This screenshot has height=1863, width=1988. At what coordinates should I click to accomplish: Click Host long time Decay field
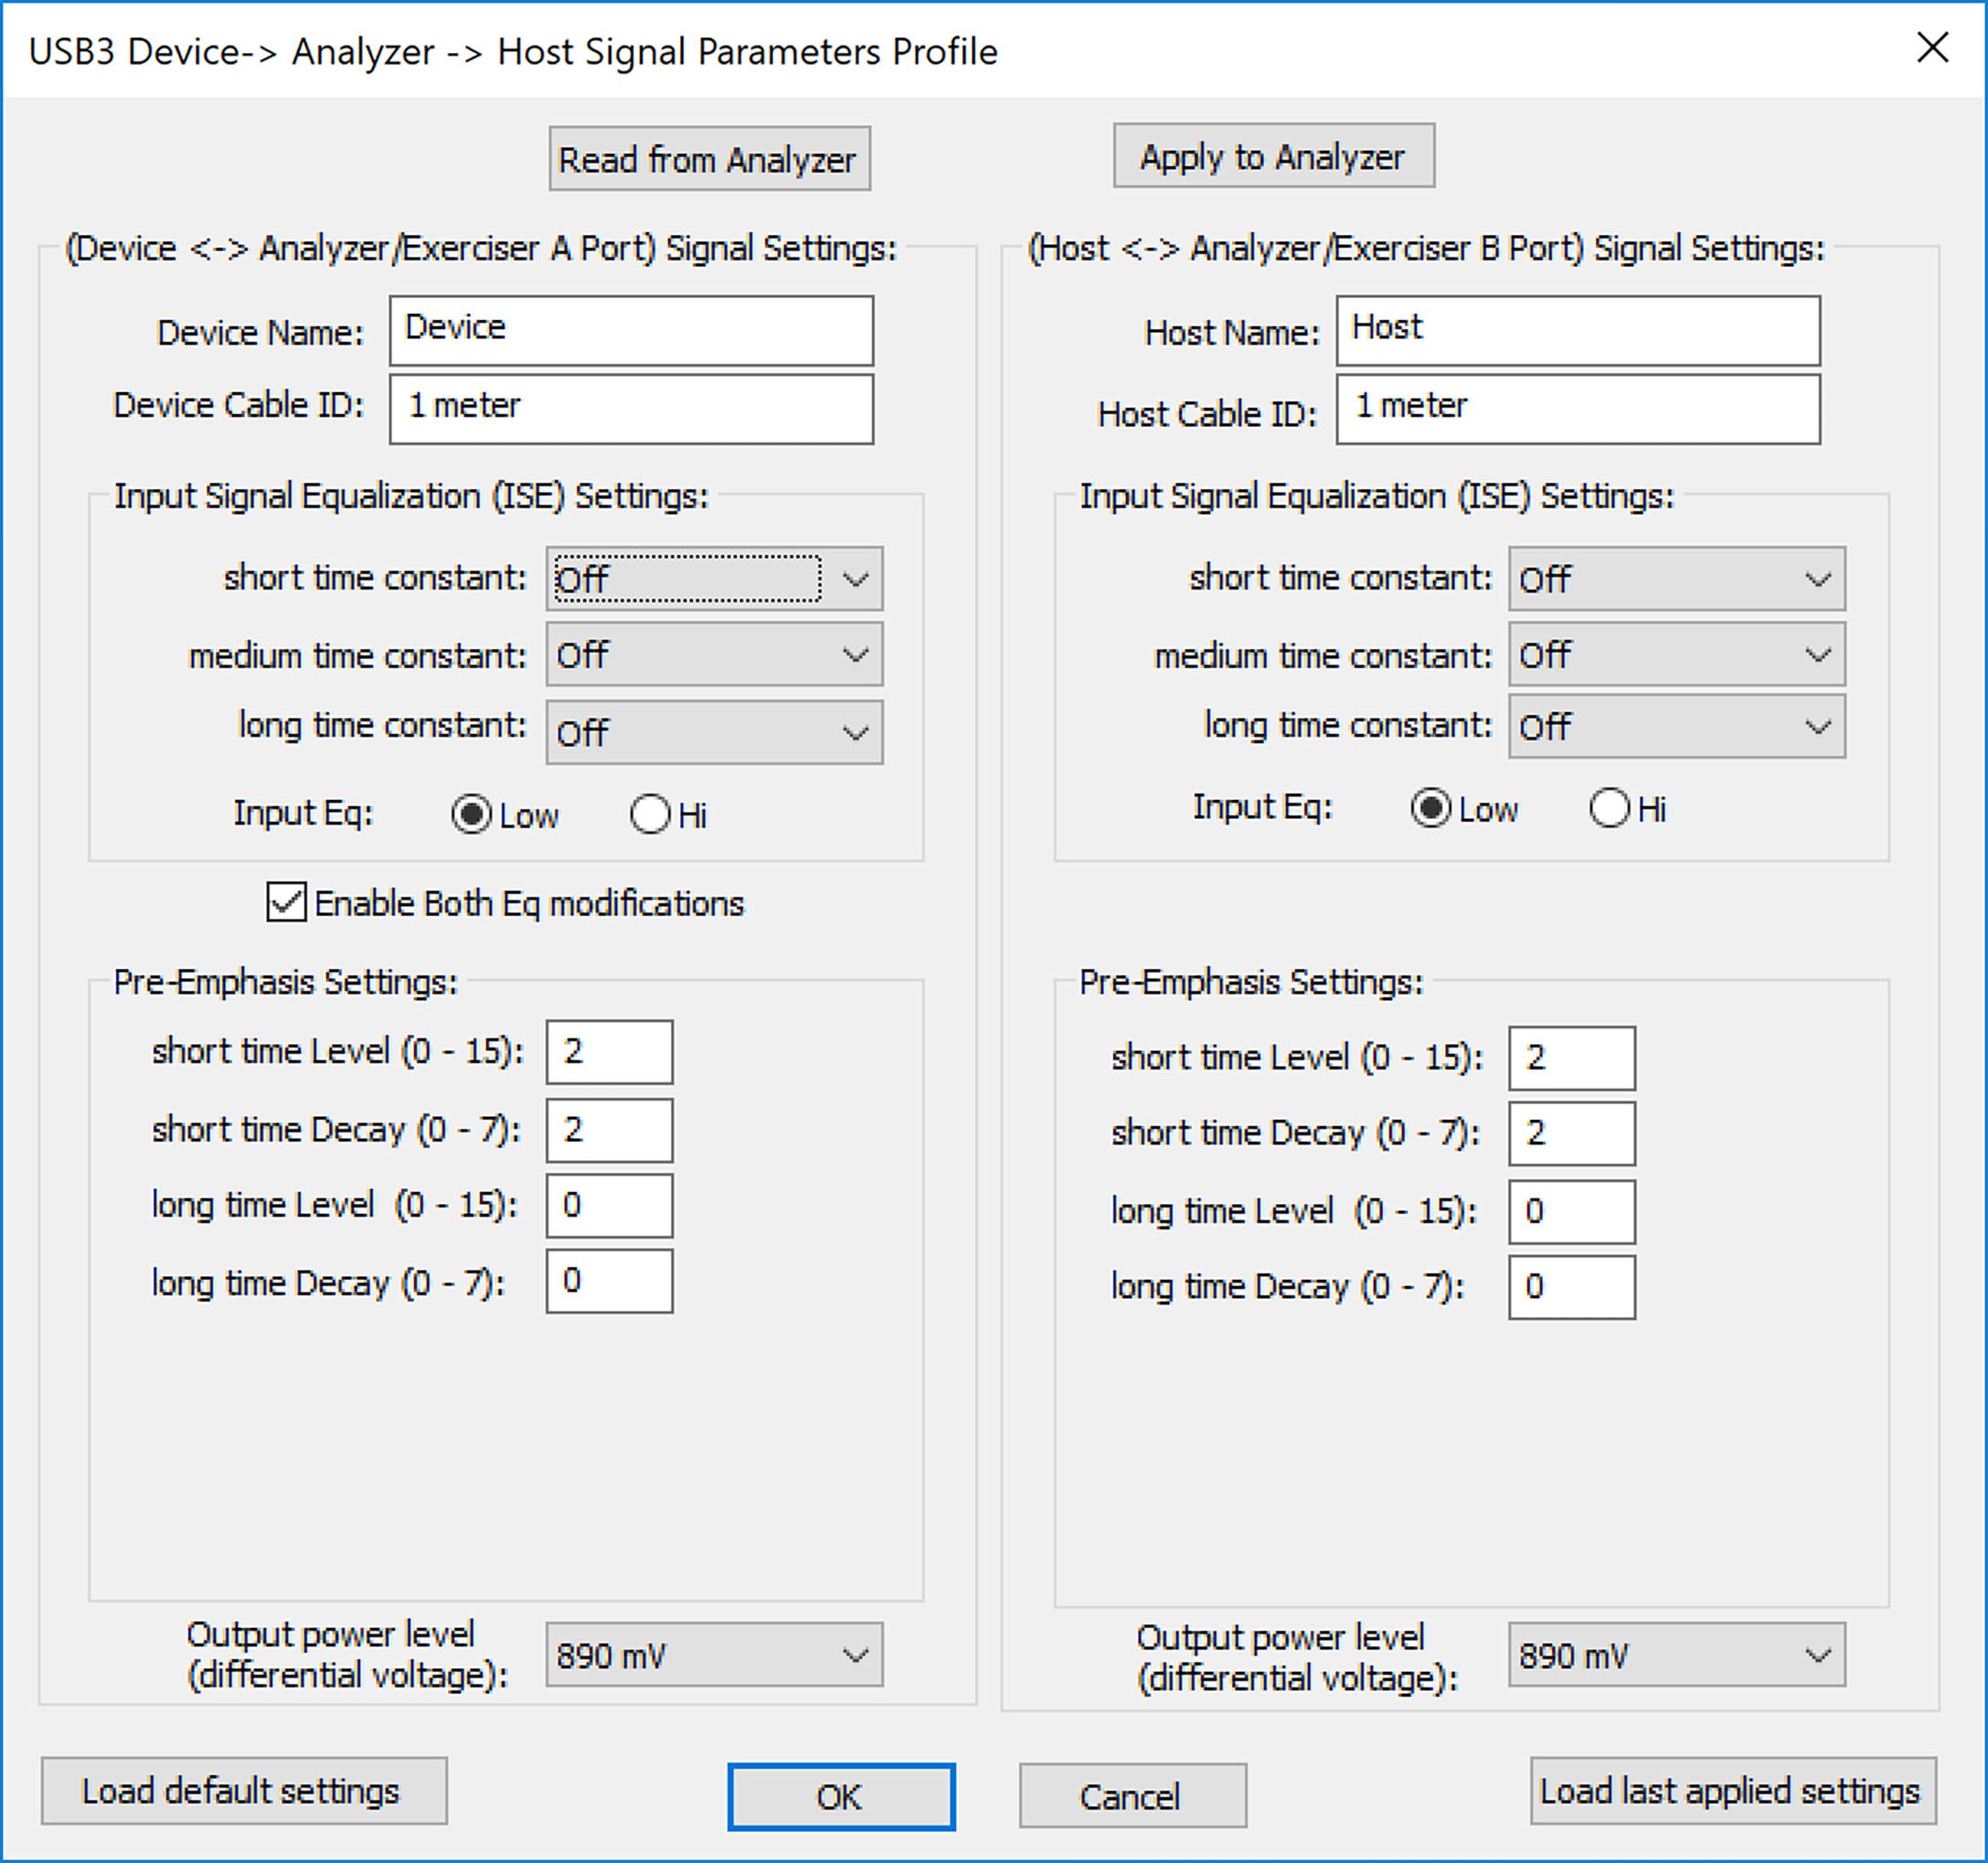tap(1571, 1287)
